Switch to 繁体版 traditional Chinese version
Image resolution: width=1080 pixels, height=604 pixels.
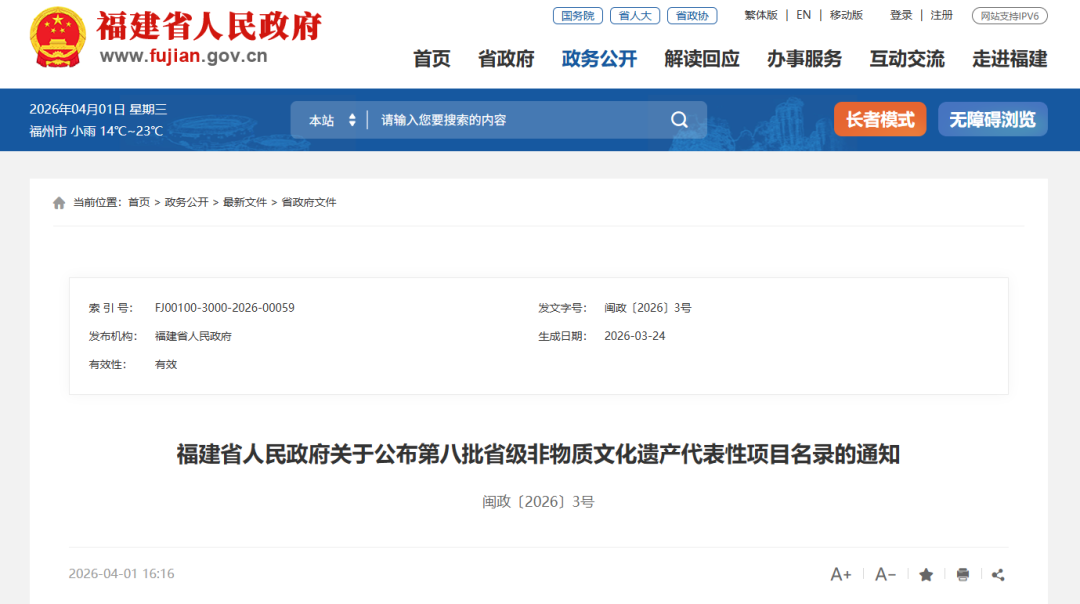click(x=761, y=15)
